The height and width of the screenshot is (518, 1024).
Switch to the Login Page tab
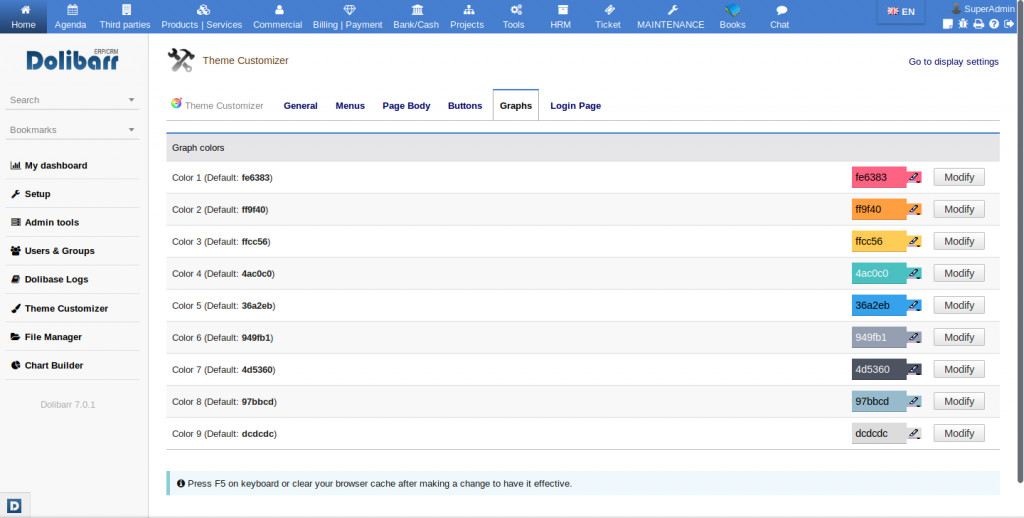[575, 106]
